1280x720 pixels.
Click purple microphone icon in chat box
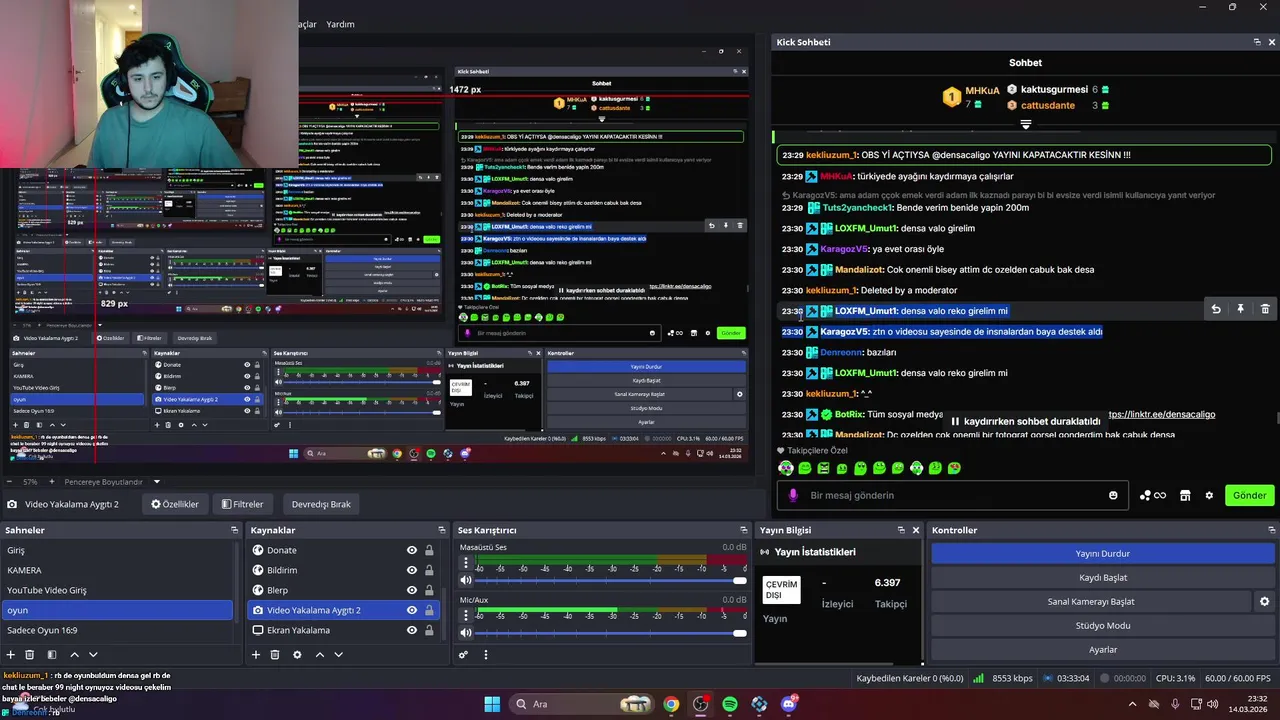pos(793,495)
